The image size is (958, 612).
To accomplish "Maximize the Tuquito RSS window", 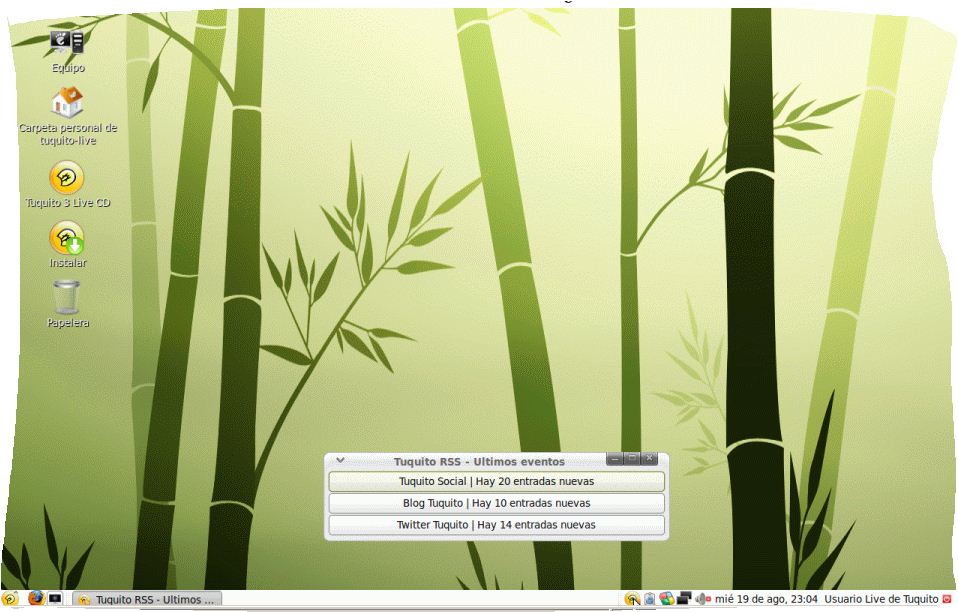I will 632,459.
